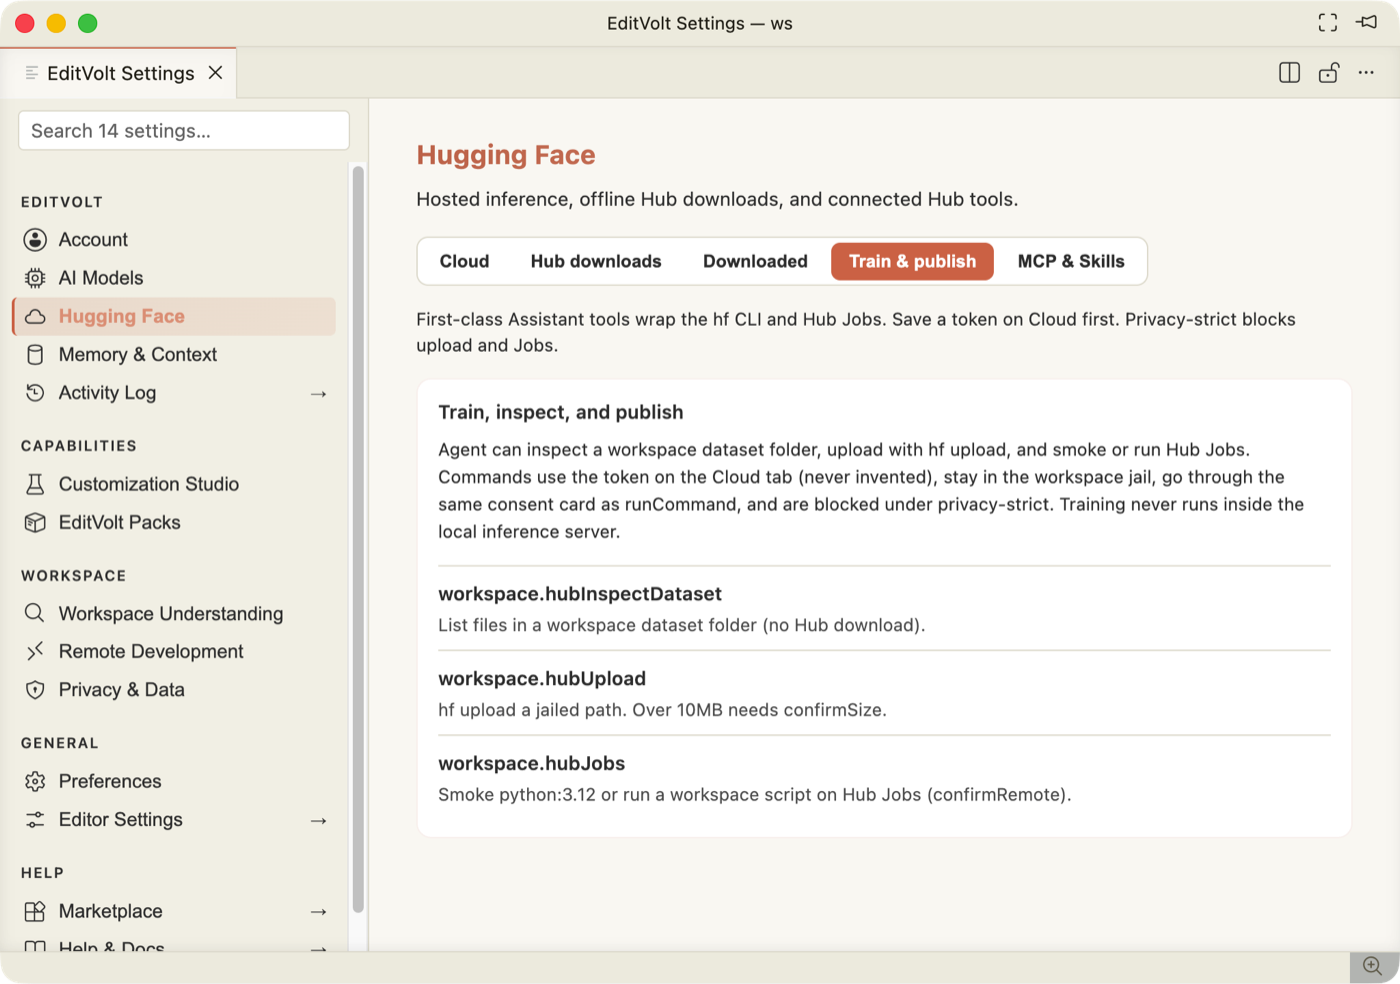Click the Customization Studio flask icon

click(x=35, y=484)
